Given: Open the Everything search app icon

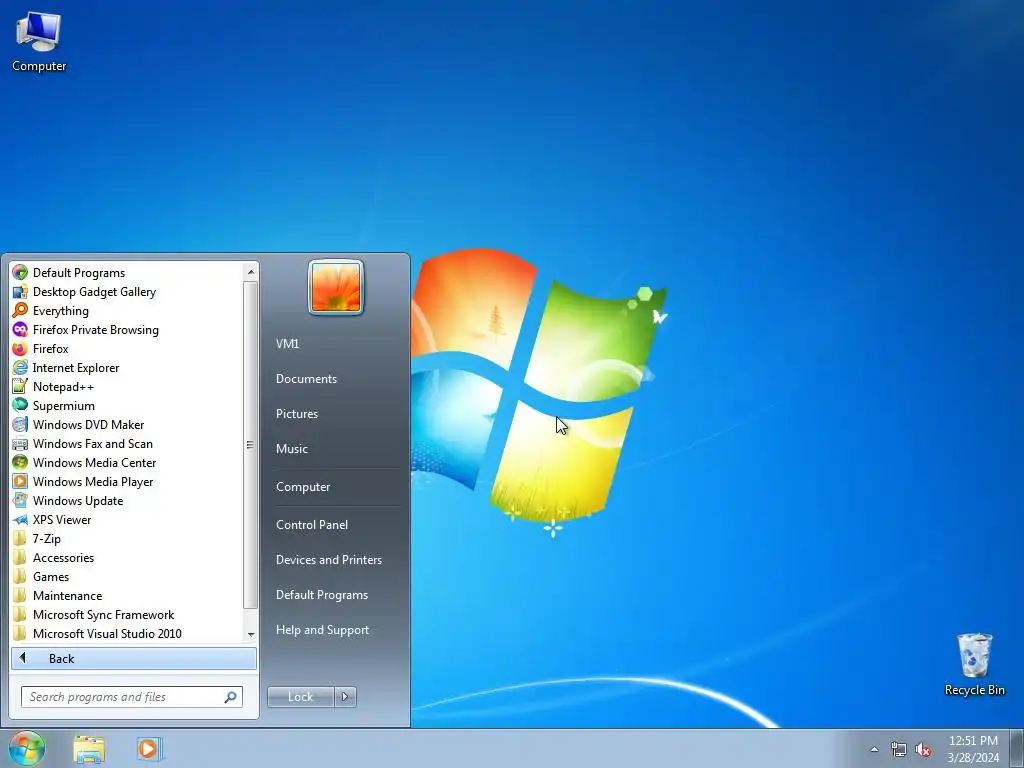Looking at the screenshot, I should pyautogui.click(x=20, y=310).
